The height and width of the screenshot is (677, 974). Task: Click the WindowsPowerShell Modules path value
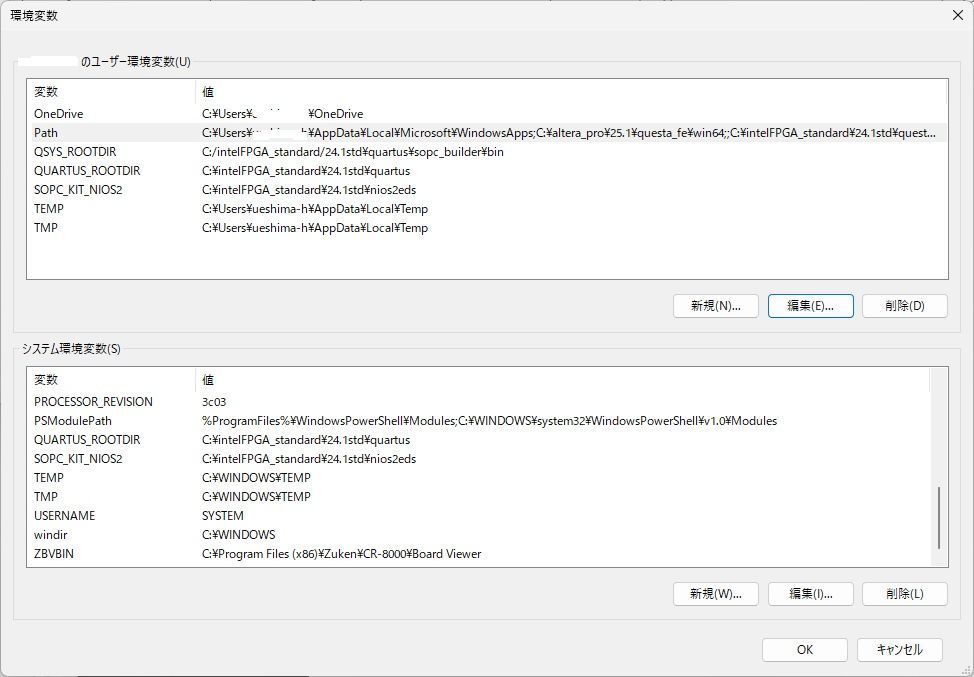(489, 420)
